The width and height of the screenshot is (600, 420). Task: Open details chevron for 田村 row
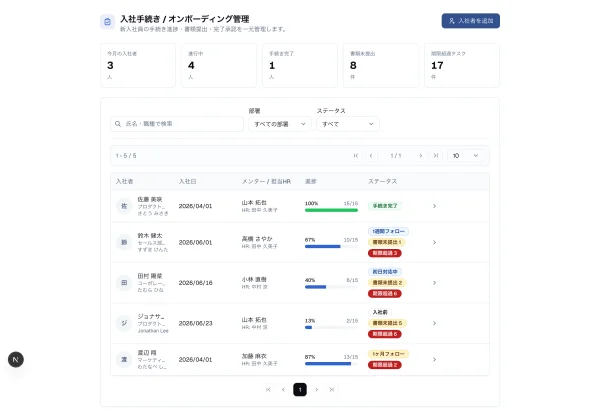point(434,283)
